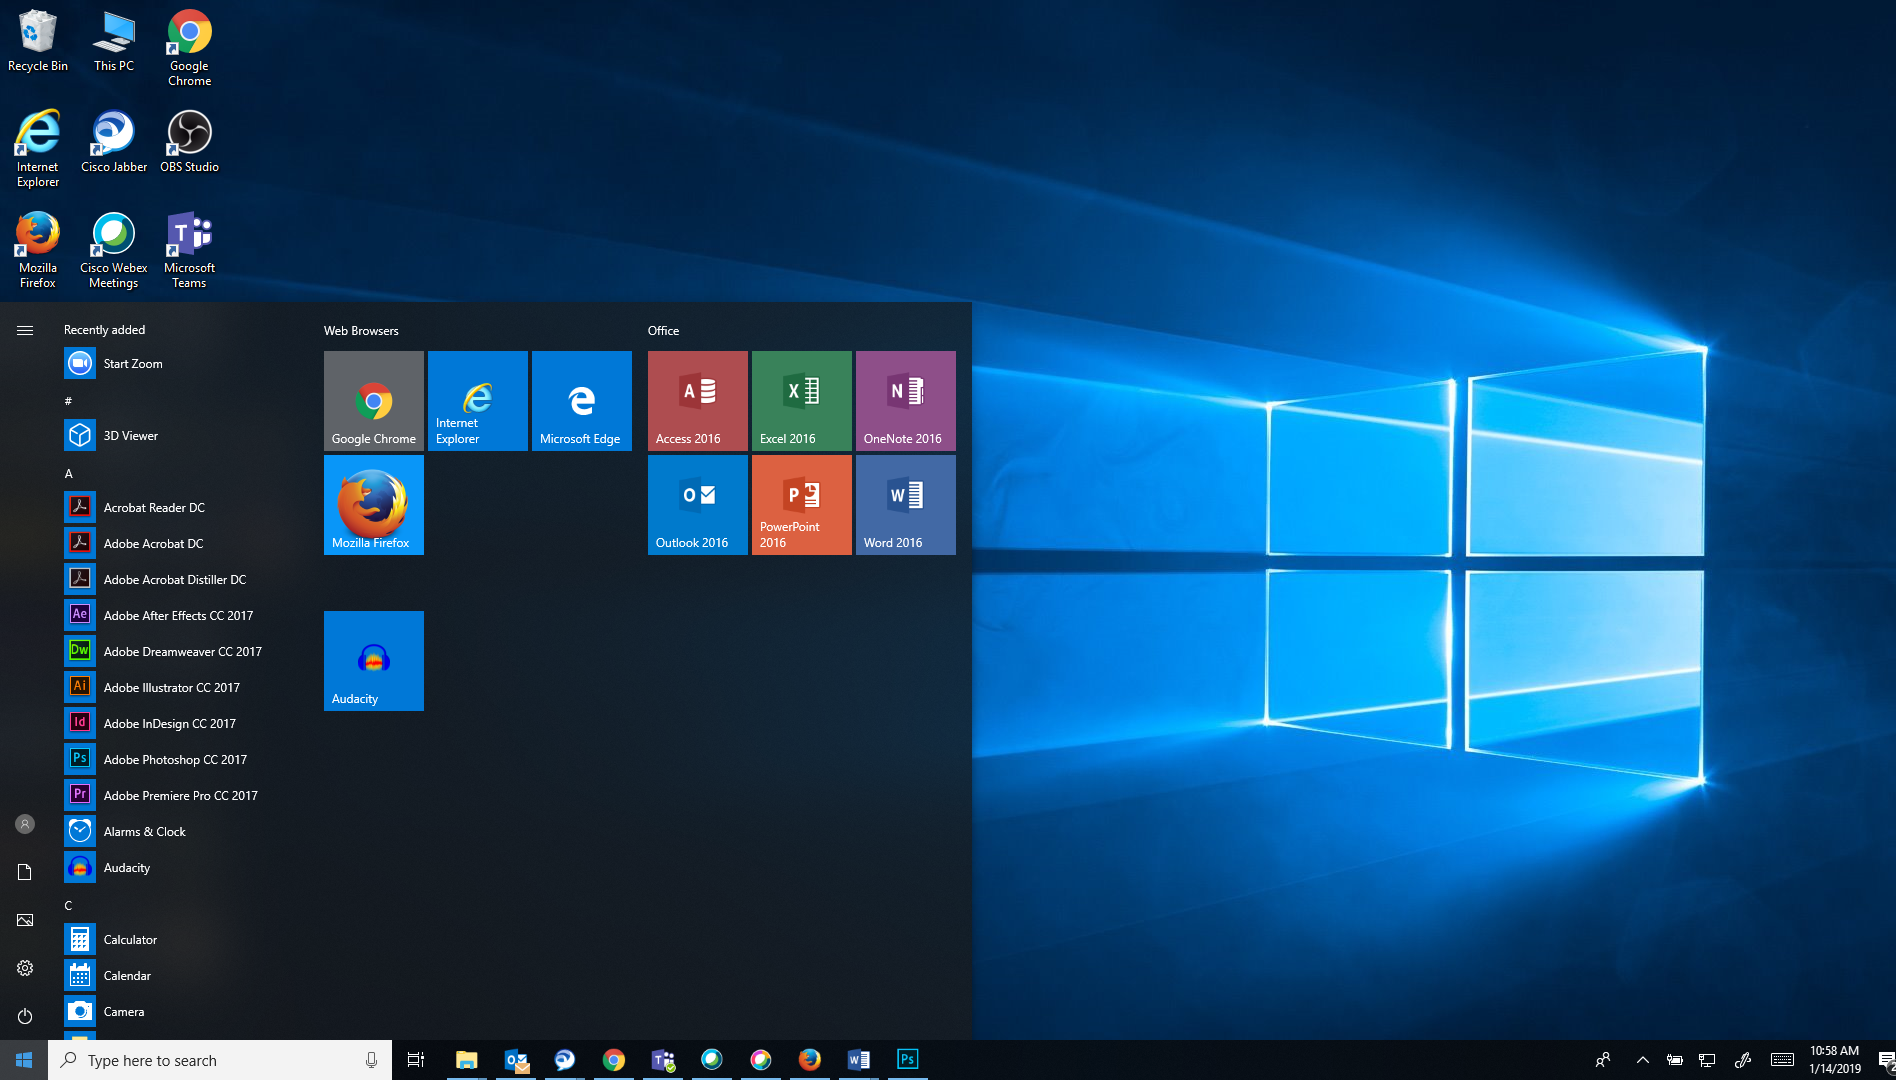Select Start Zoom under Recently added

tap(133, 364)
